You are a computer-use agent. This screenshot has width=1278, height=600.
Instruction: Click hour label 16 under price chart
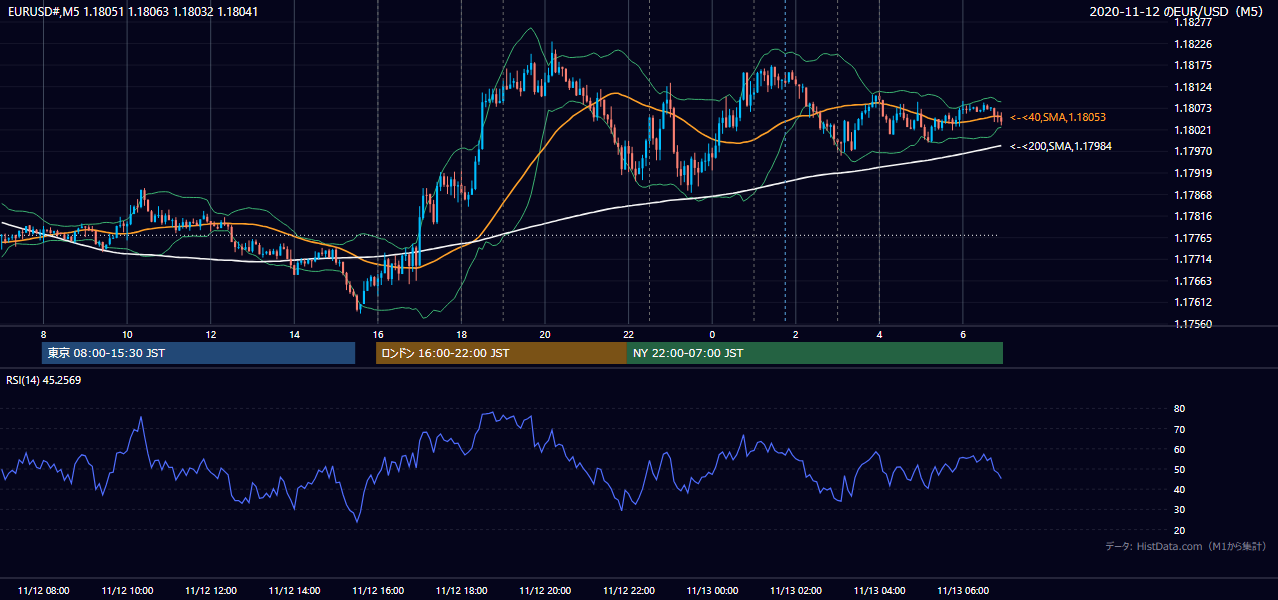(x=378, y=333)
